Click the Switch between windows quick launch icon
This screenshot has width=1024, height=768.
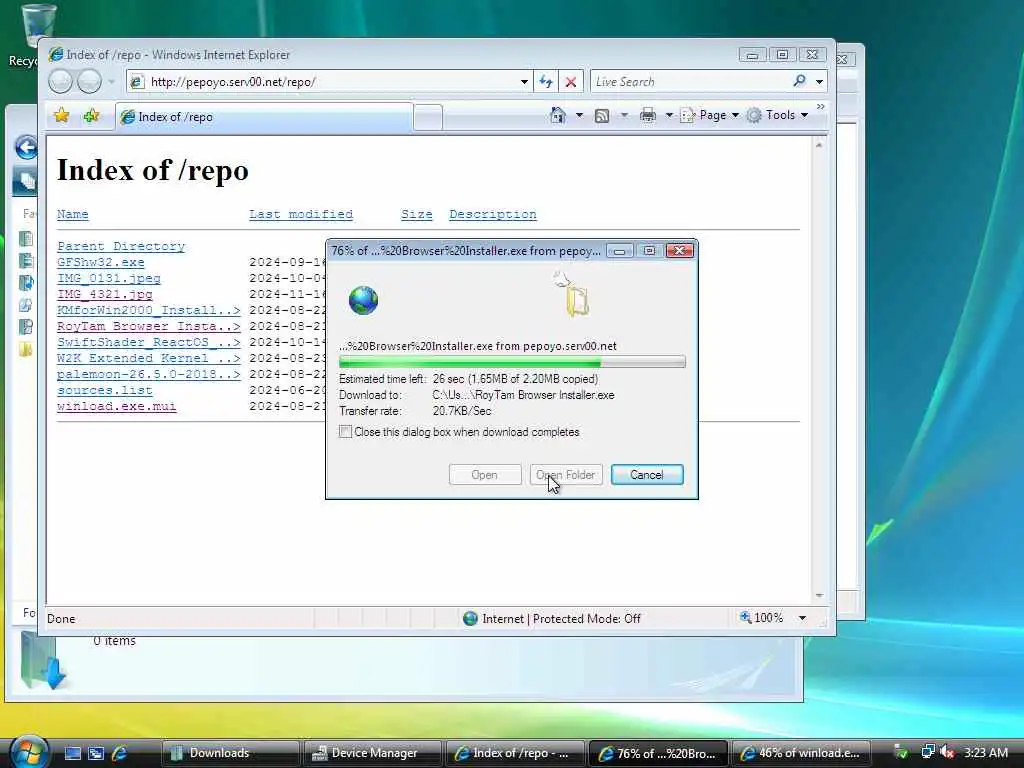(96, 754)
